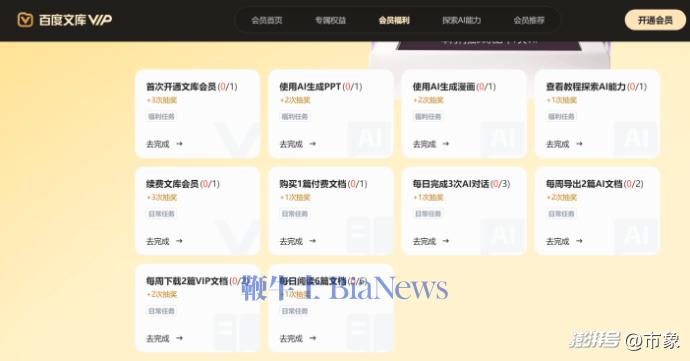Click arrow icon on 每日完成3次AI对话 card
The height and width of the screenshot is (361, 690).
click(x=446, y=241)
